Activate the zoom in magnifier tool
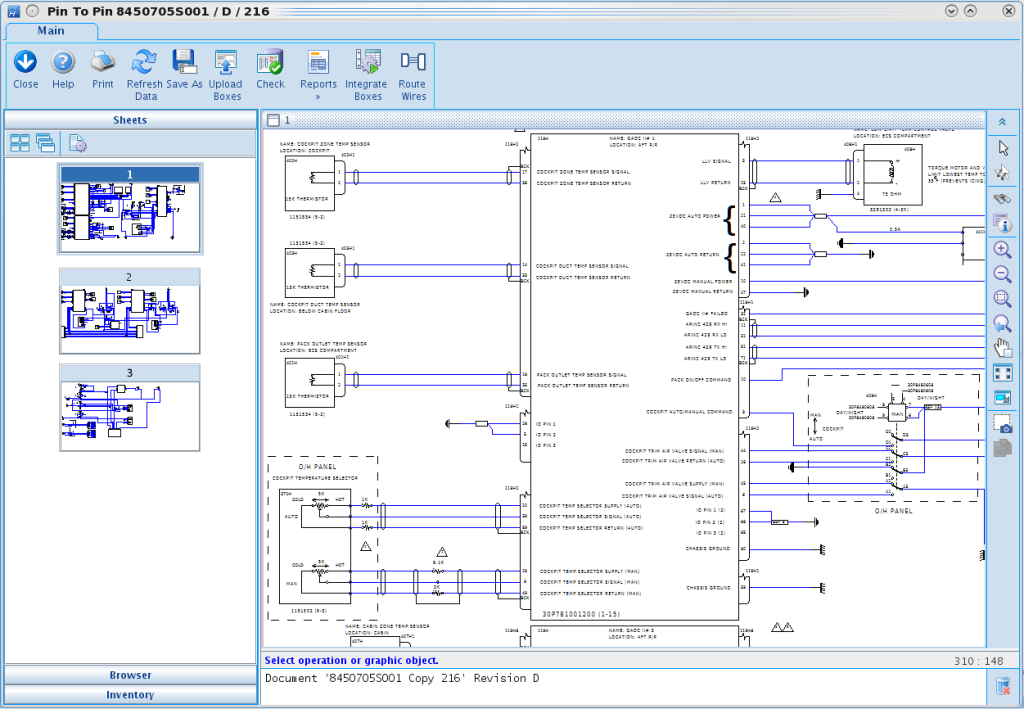The width and height of the screenshot is (1024, 709). point(1002,249)
